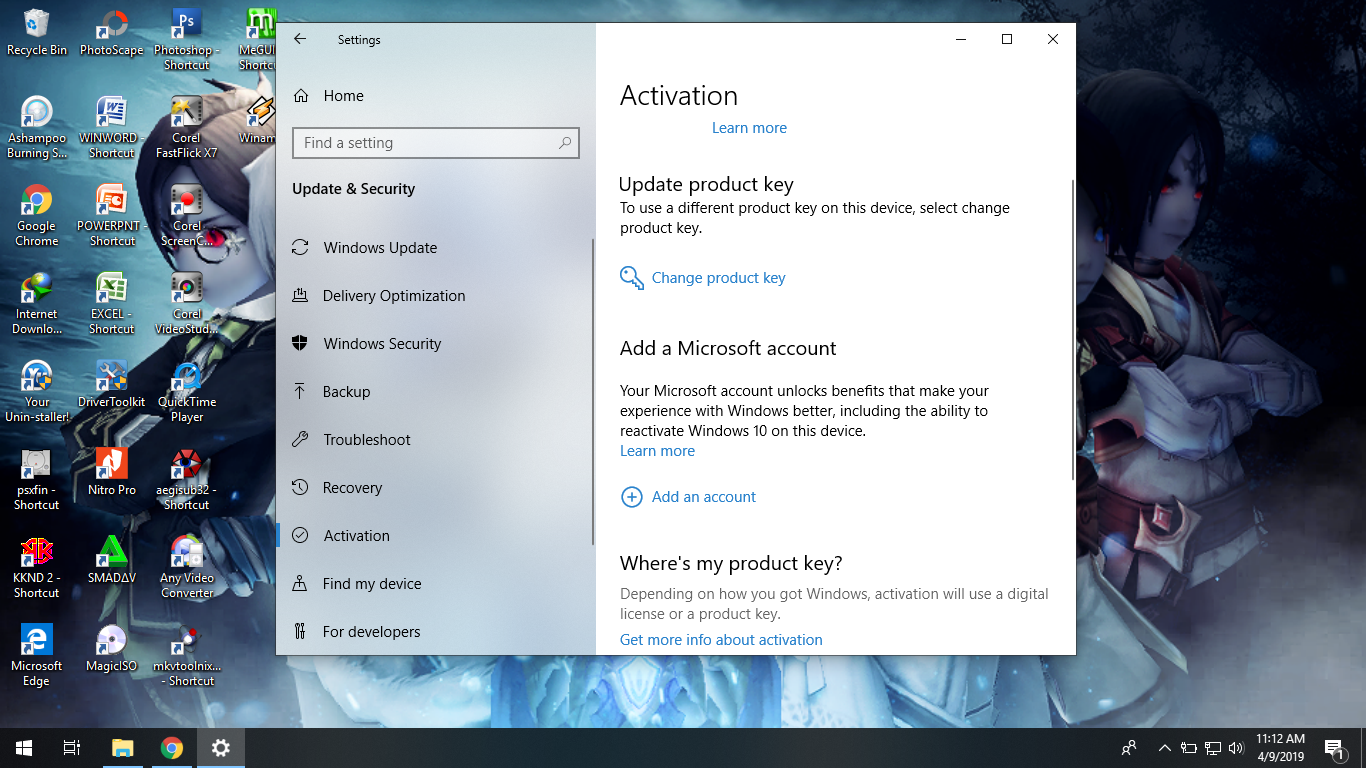This screenshot has width=1366, height=768.
Task: Open psxfin shortcut icon
Action: 37,480
